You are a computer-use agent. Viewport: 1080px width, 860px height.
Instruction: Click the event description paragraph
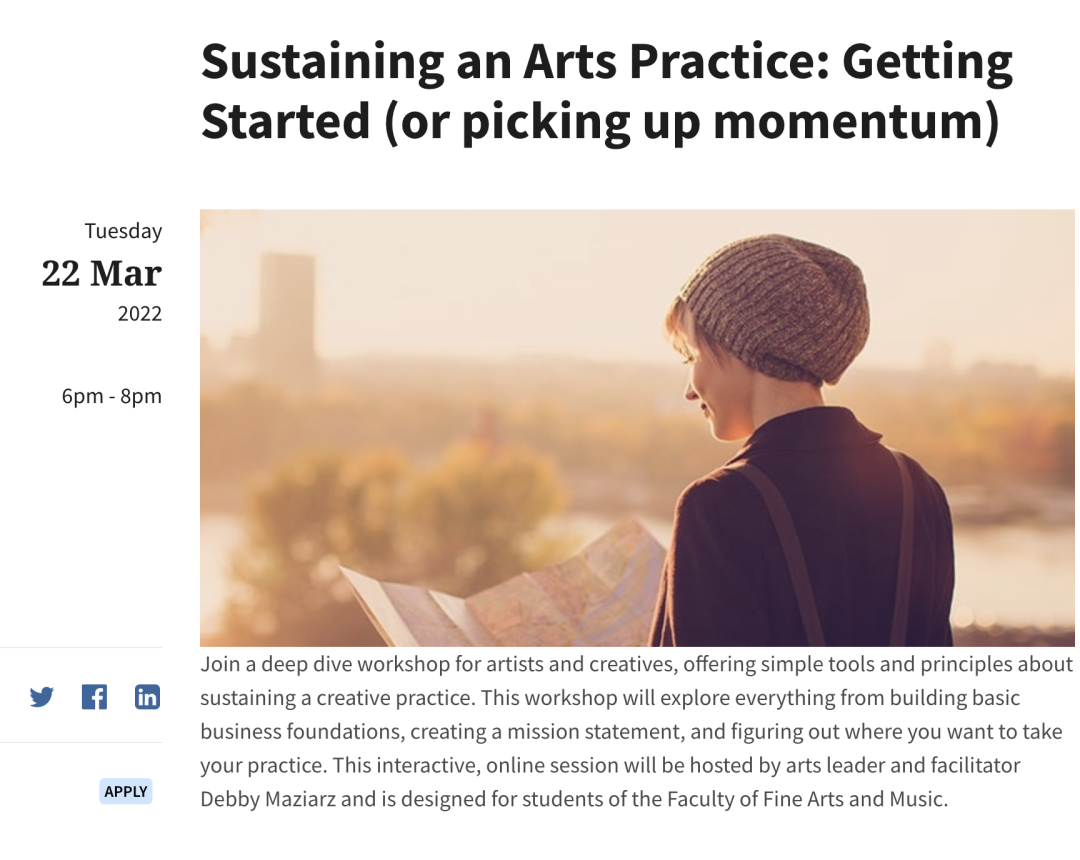click(637, 731)
